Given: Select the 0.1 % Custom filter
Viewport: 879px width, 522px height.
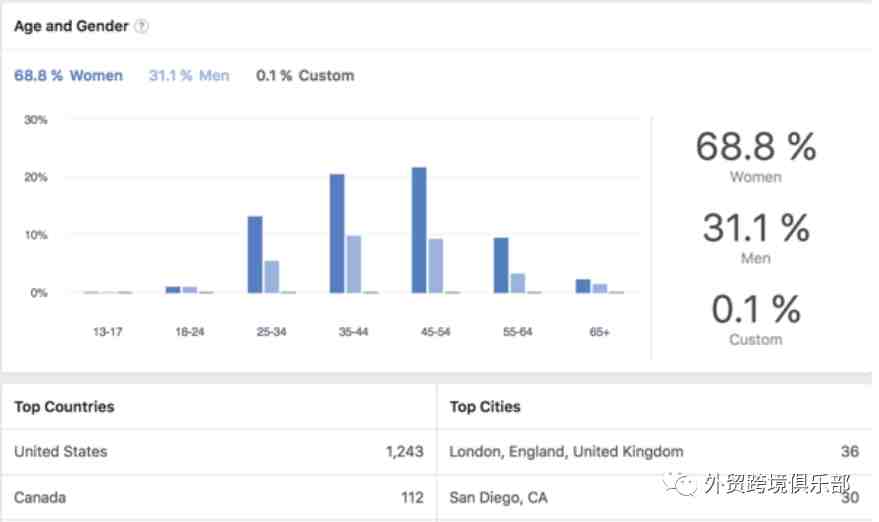Looking at the screenshot, I should (x=305, y=76).
